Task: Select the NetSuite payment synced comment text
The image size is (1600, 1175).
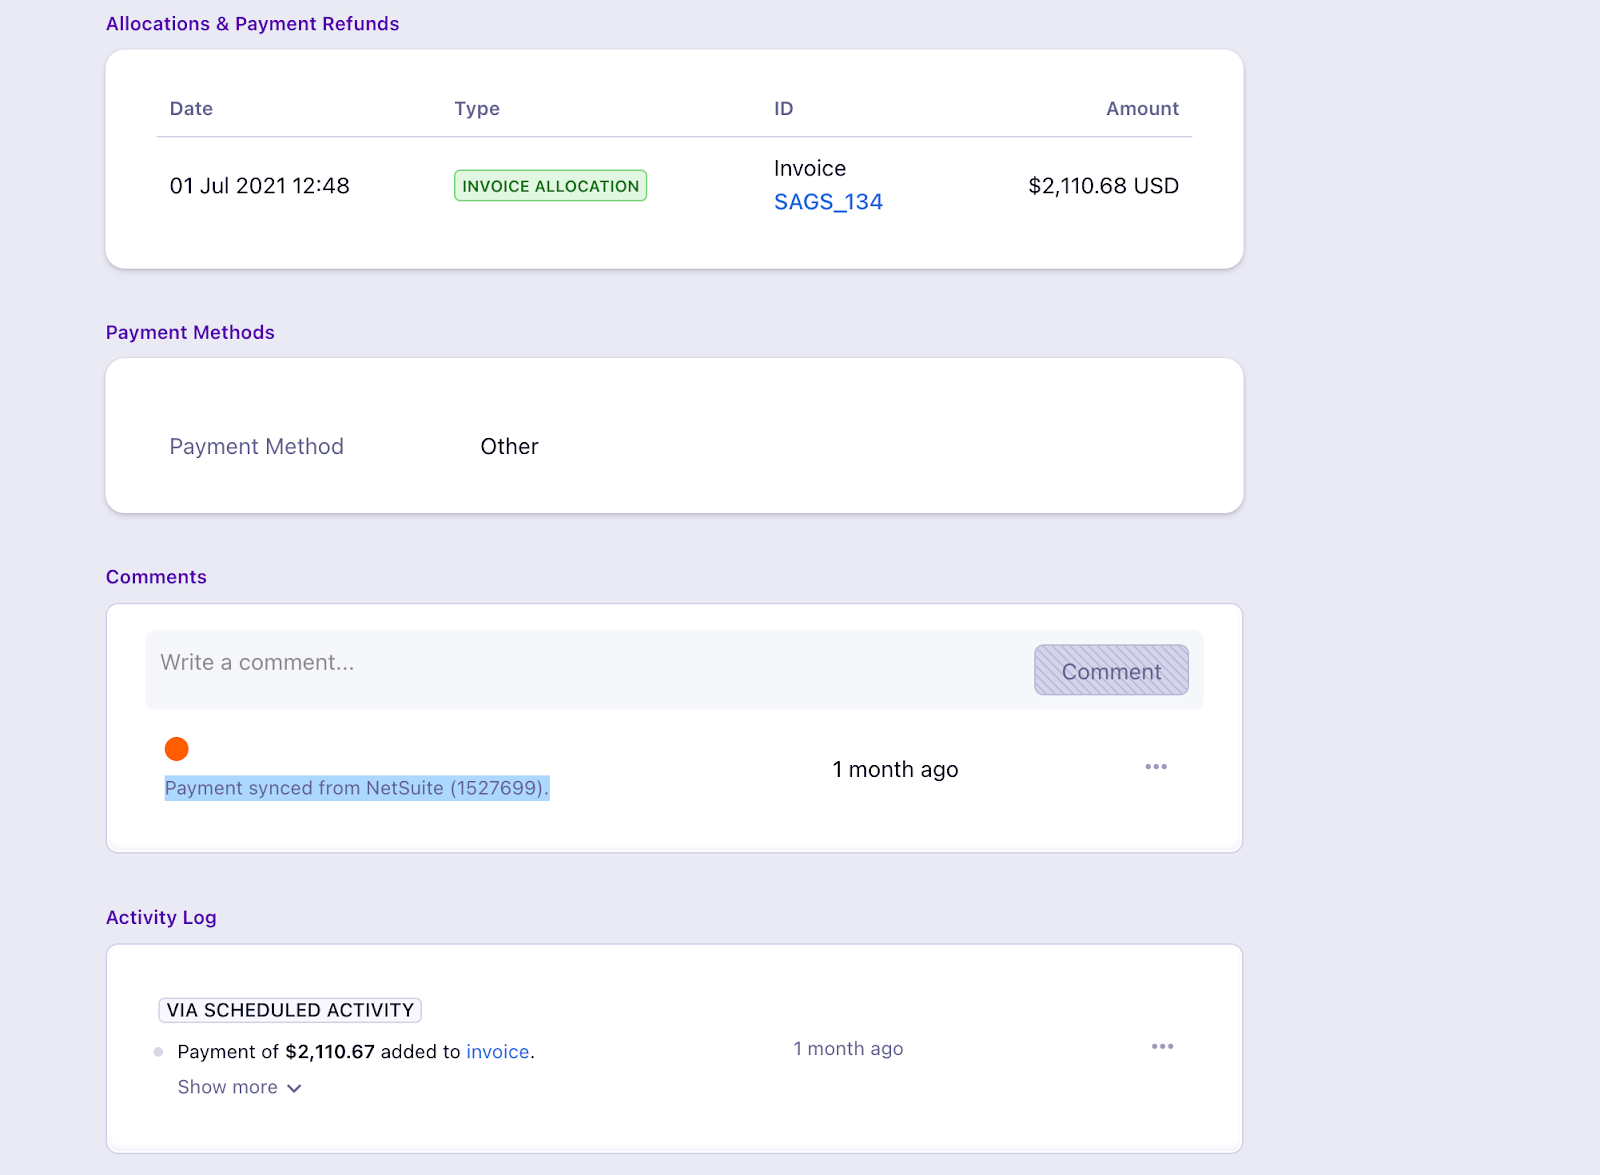Action: click(x=357, y=788)
